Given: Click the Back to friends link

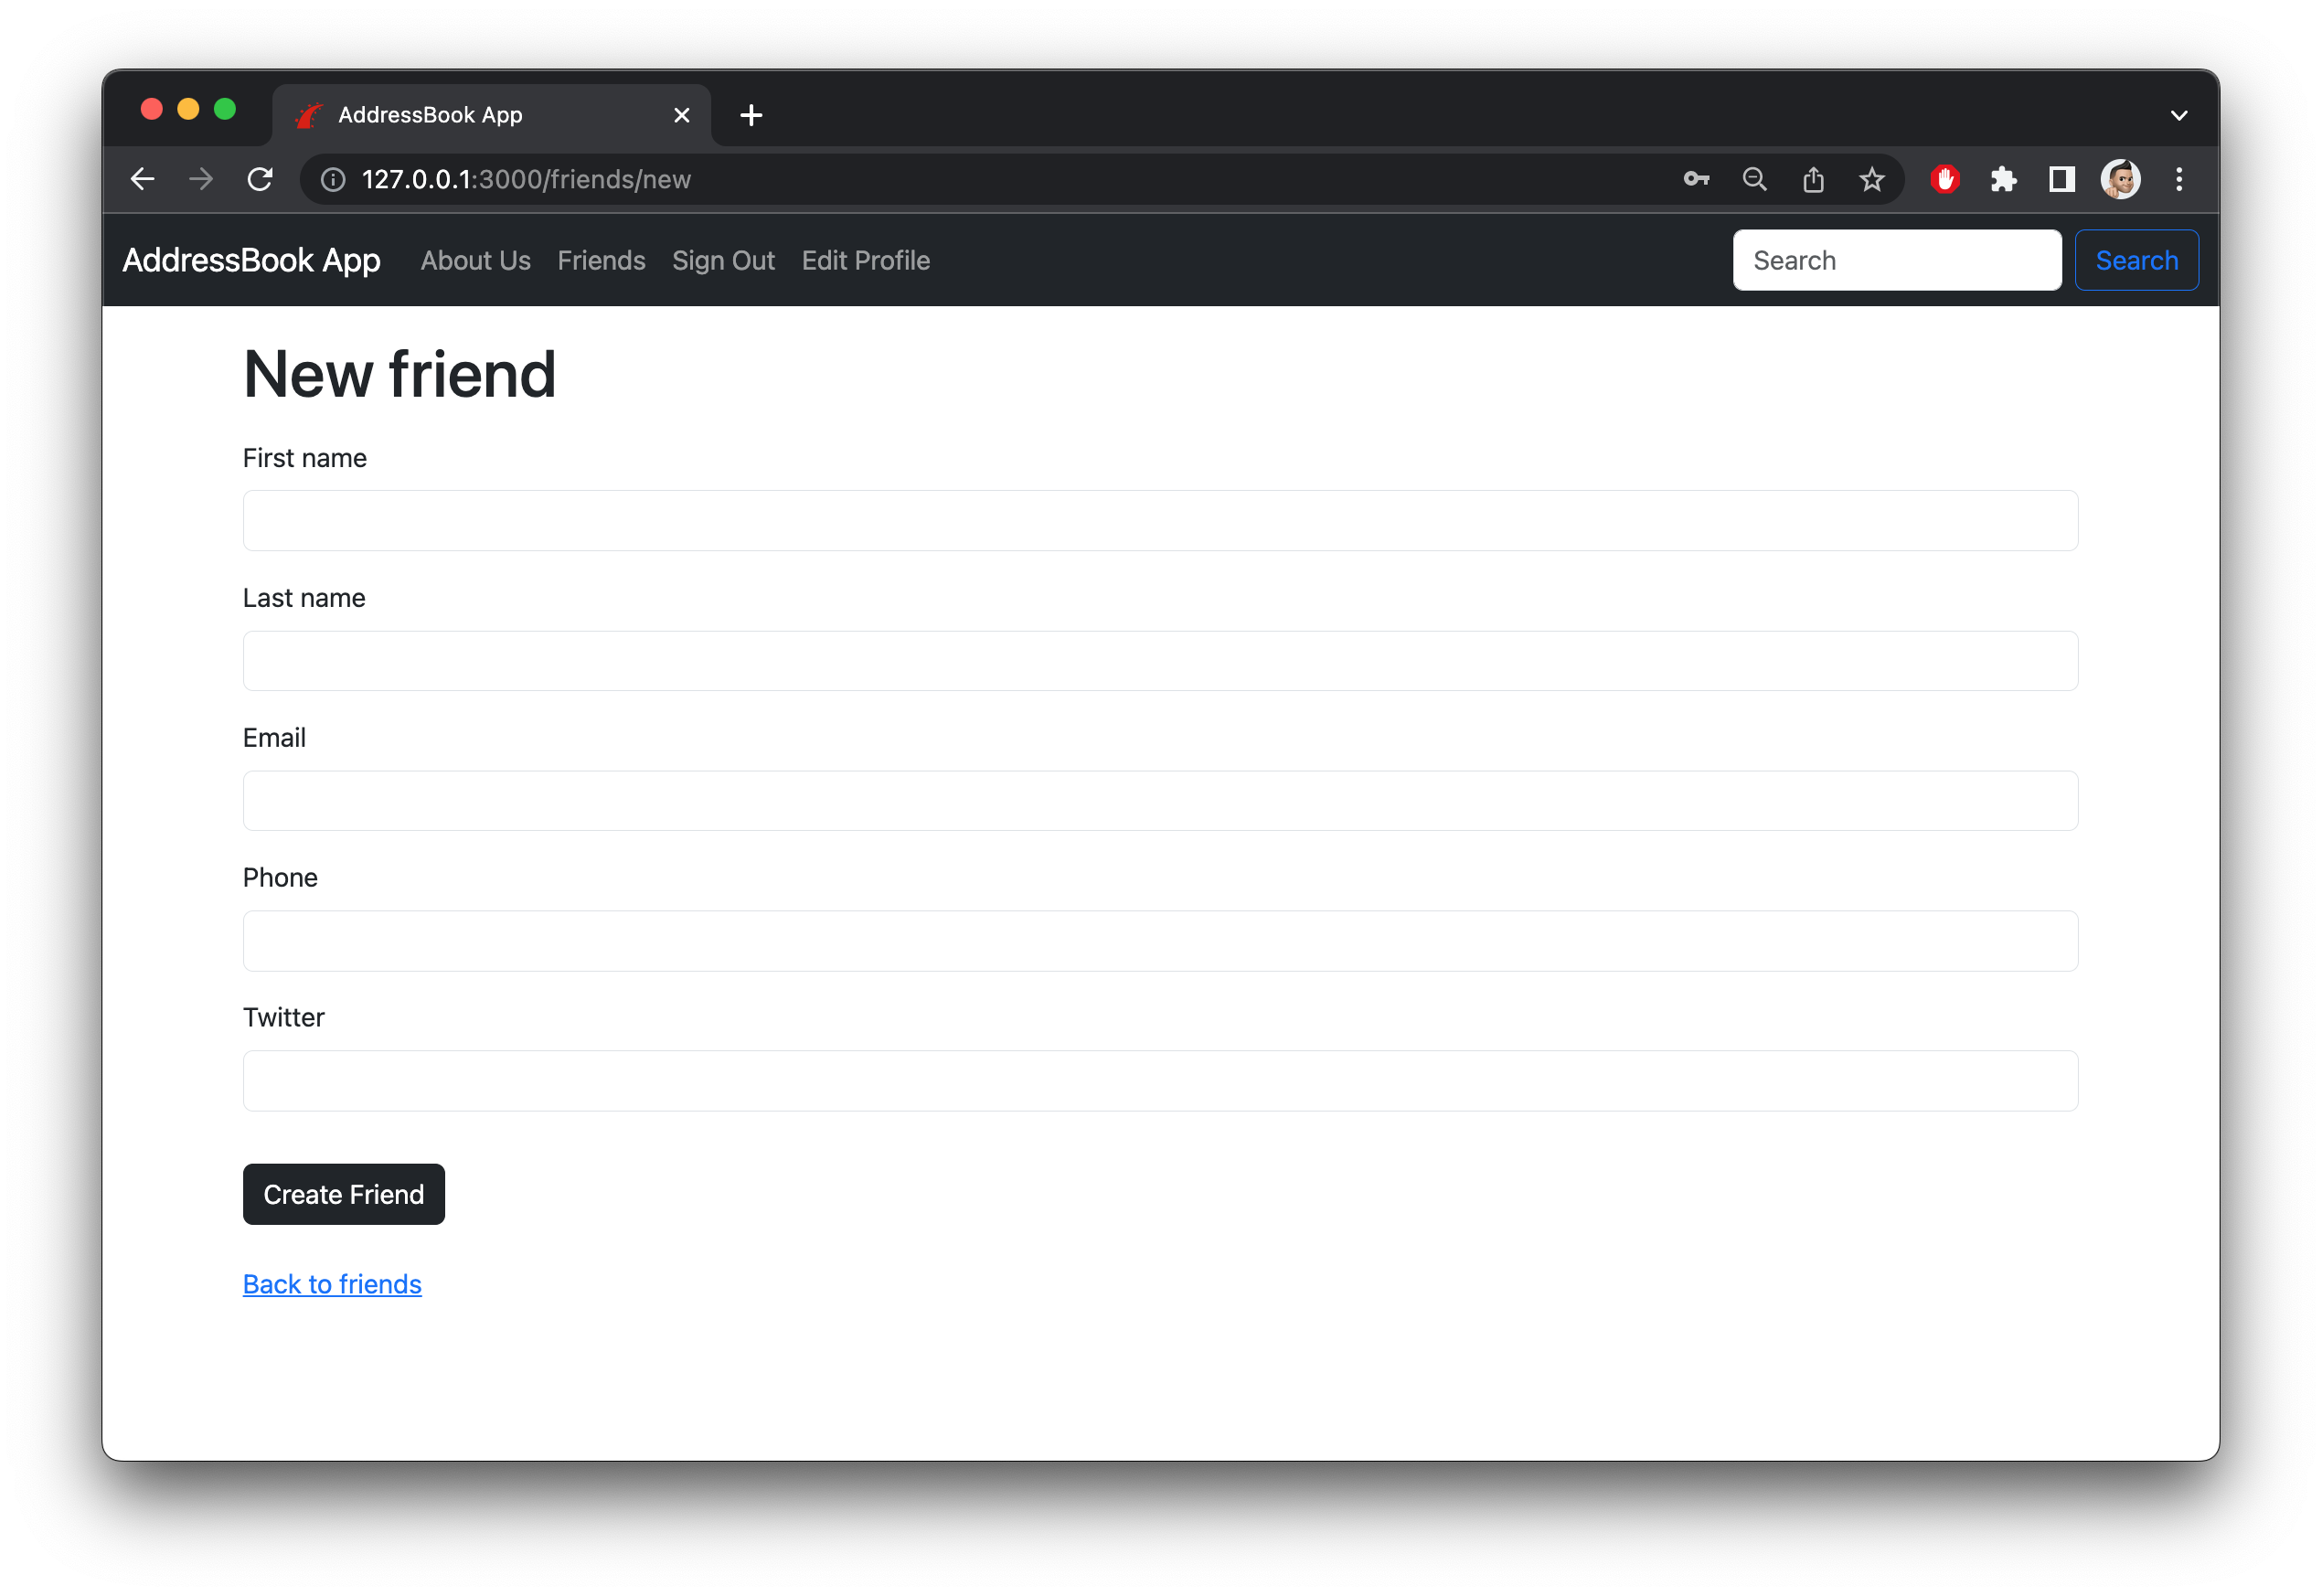Looking at the screenshot, I should 332,1284.
